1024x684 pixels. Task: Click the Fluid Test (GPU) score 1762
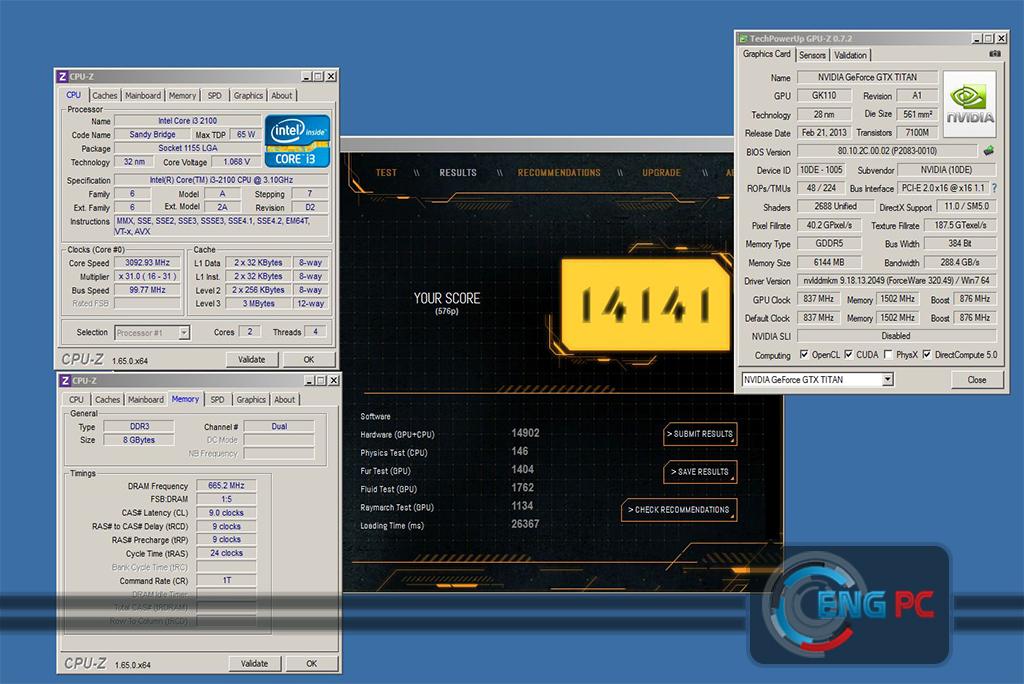[x=522, y=487]
